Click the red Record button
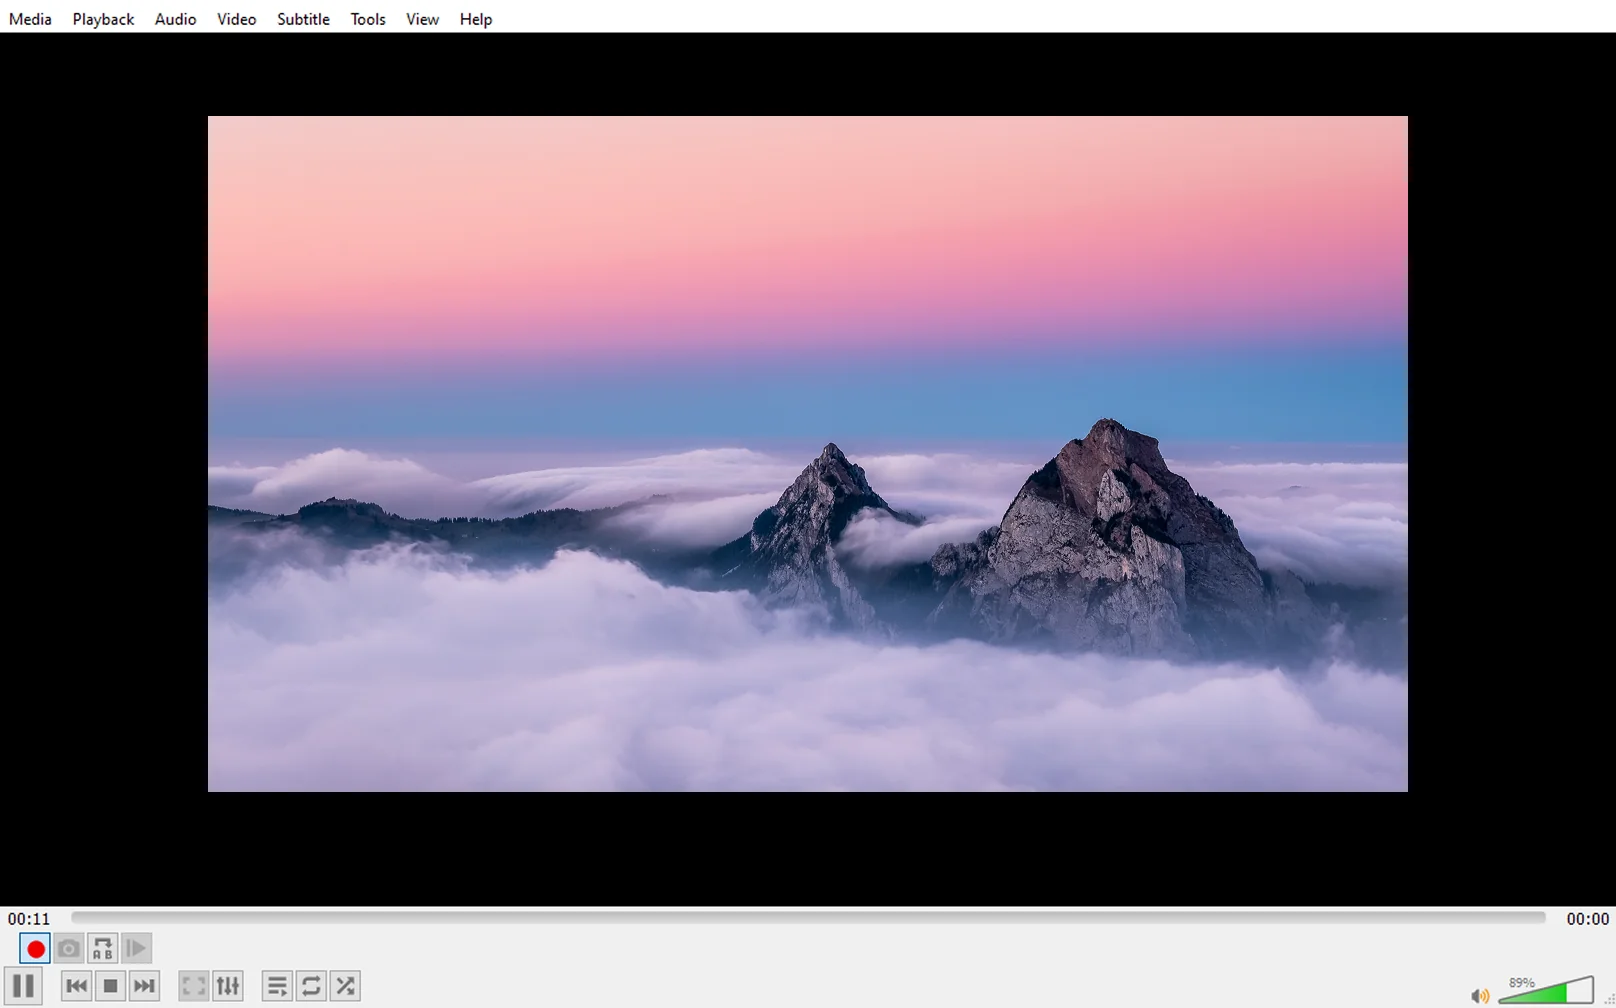 coord(35,949)
